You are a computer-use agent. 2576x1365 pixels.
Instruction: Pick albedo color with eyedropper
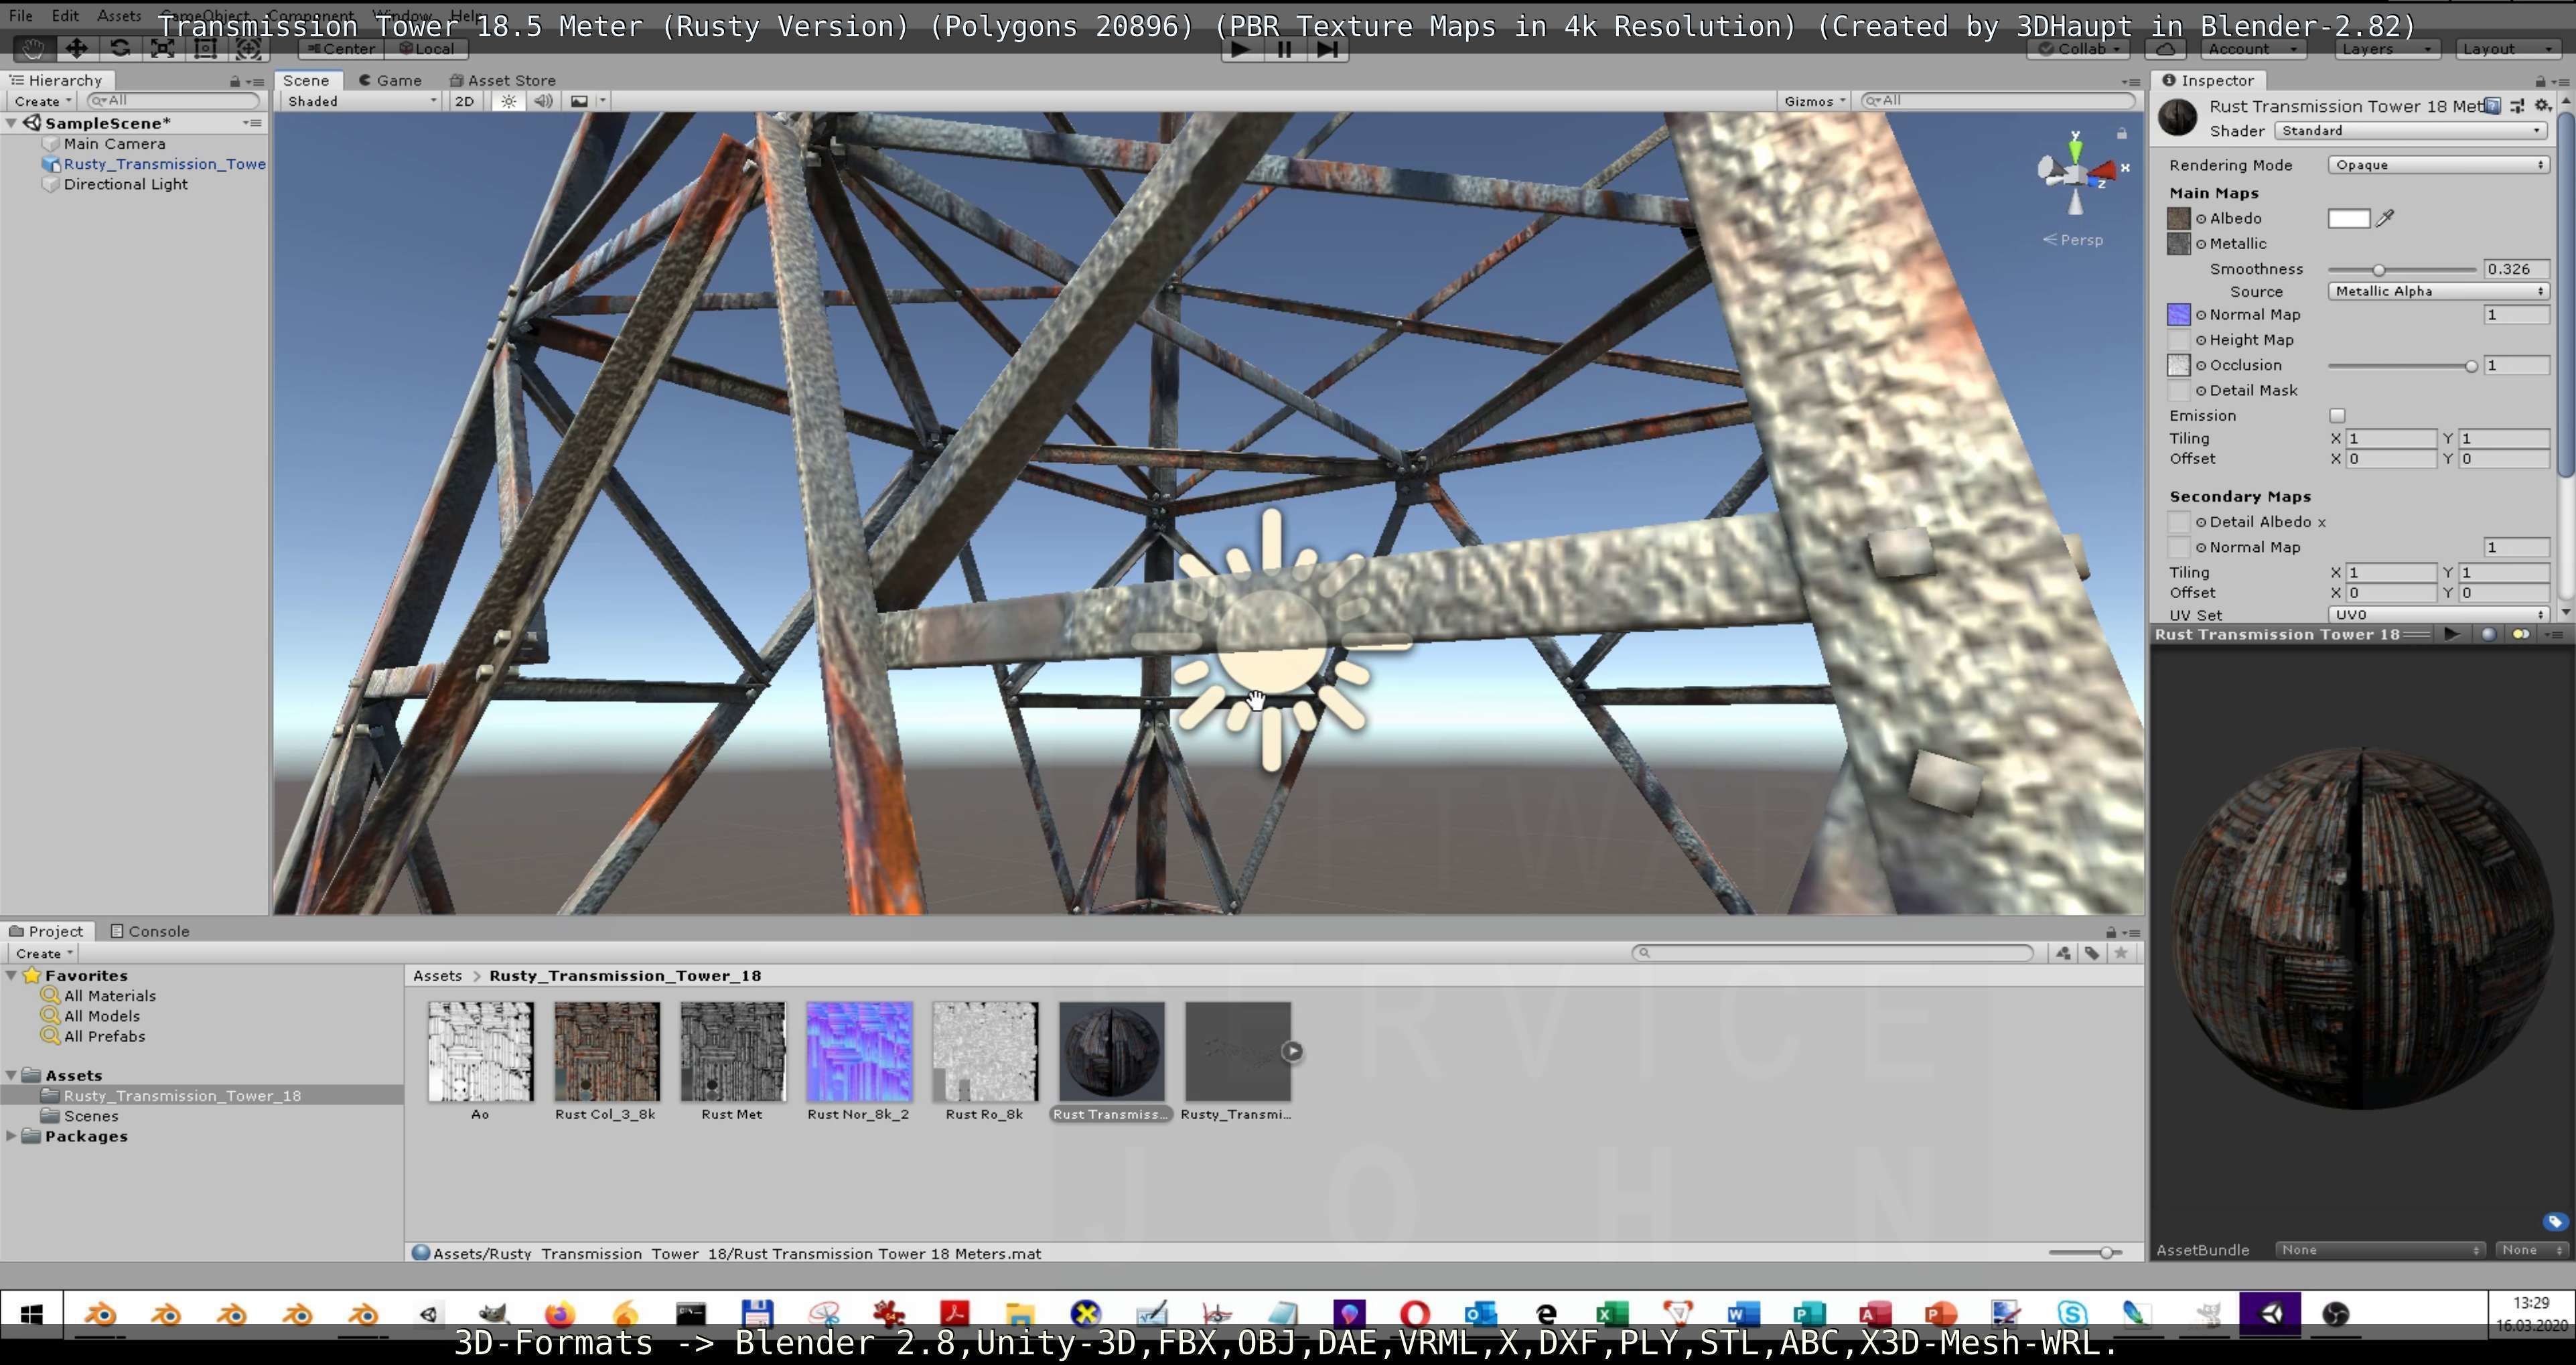2385,218
